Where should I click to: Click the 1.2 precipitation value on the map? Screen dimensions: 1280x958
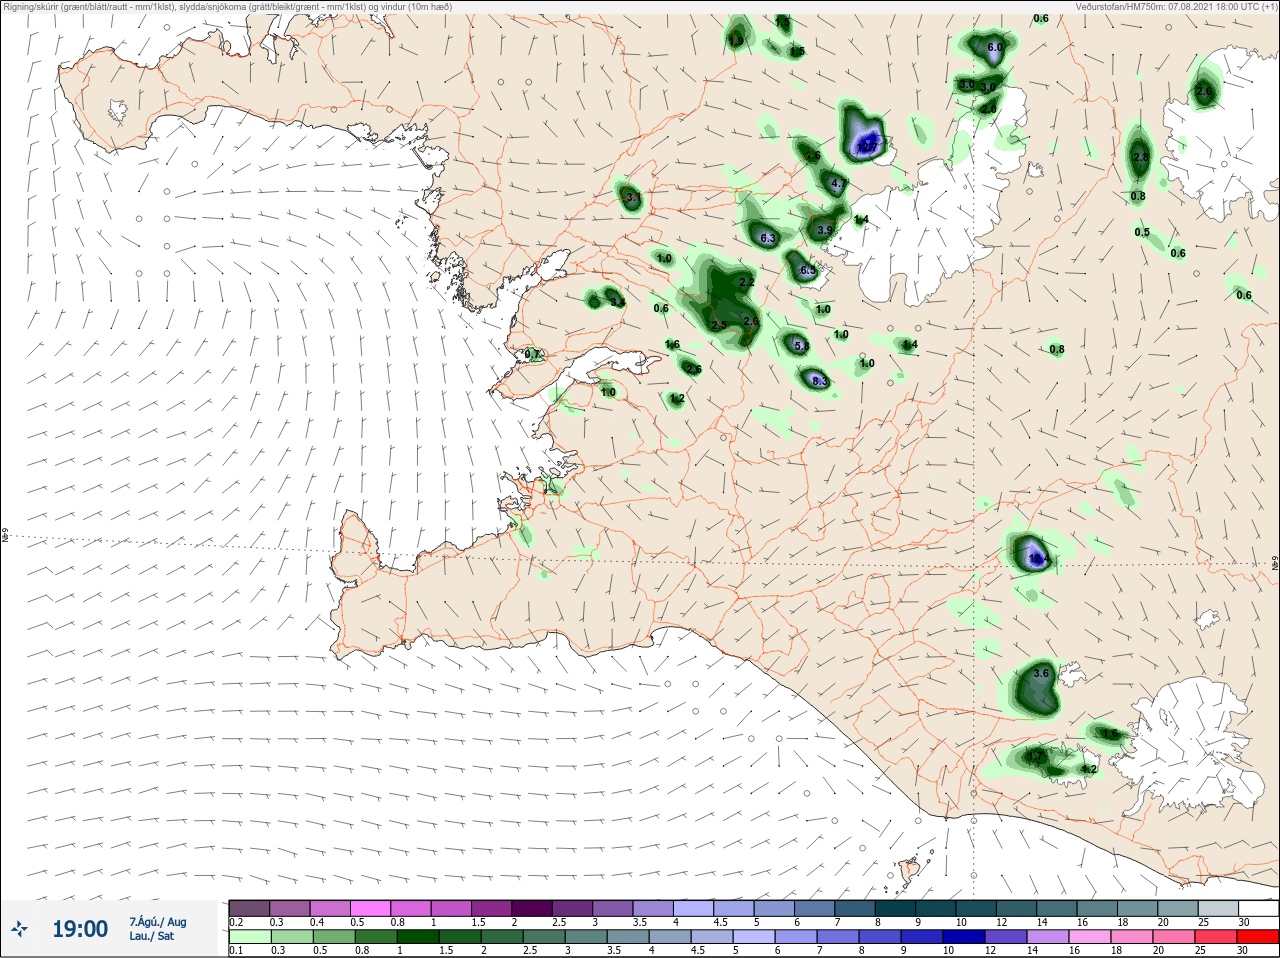point(677,398)
